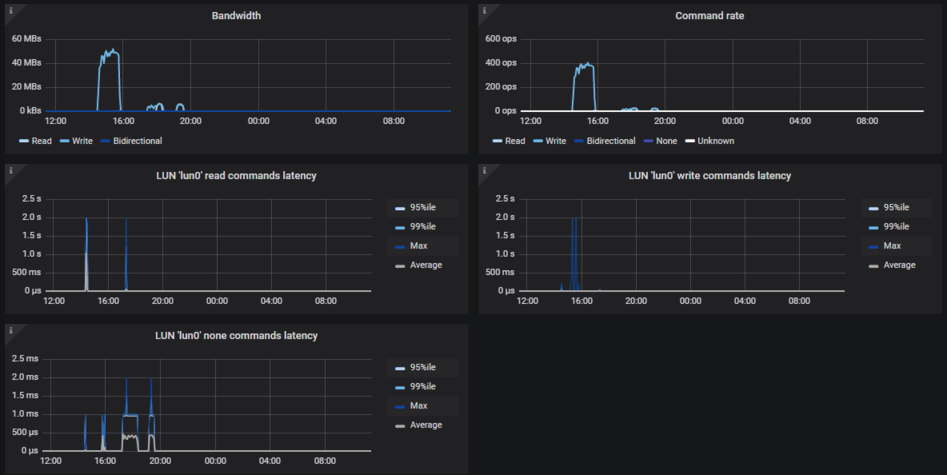
Task: Click the peak in the Bandwidth graph
Action: click(113, 50)
